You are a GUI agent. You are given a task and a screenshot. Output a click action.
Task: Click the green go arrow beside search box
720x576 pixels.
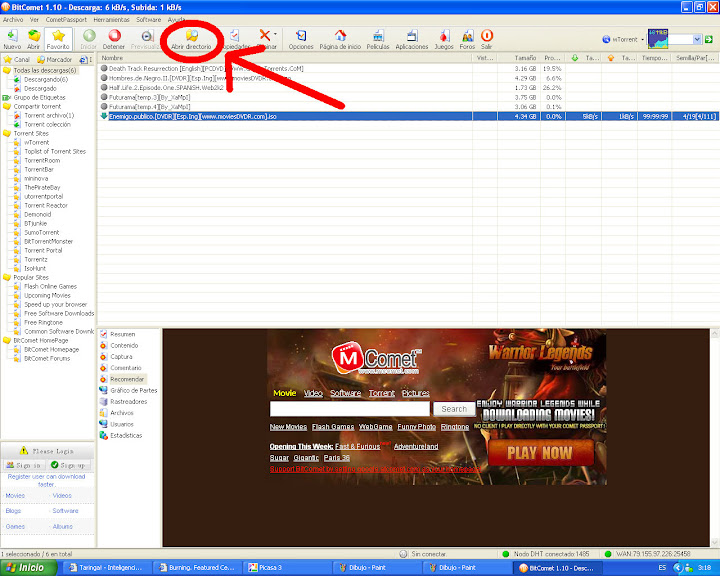pos(709,40)
